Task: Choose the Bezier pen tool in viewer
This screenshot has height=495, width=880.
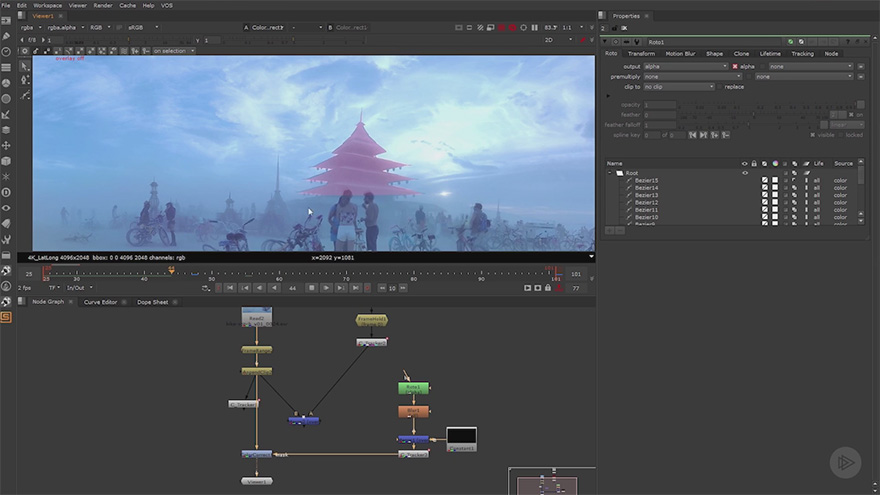Action: click(25, 95)
